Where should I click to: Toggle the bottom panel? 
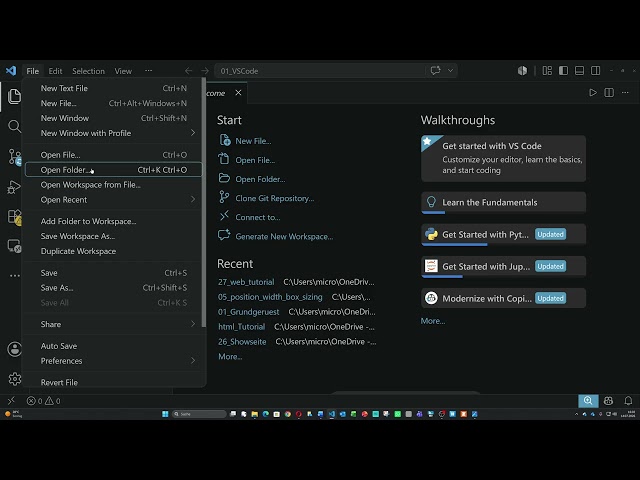[x=579, y=71]
